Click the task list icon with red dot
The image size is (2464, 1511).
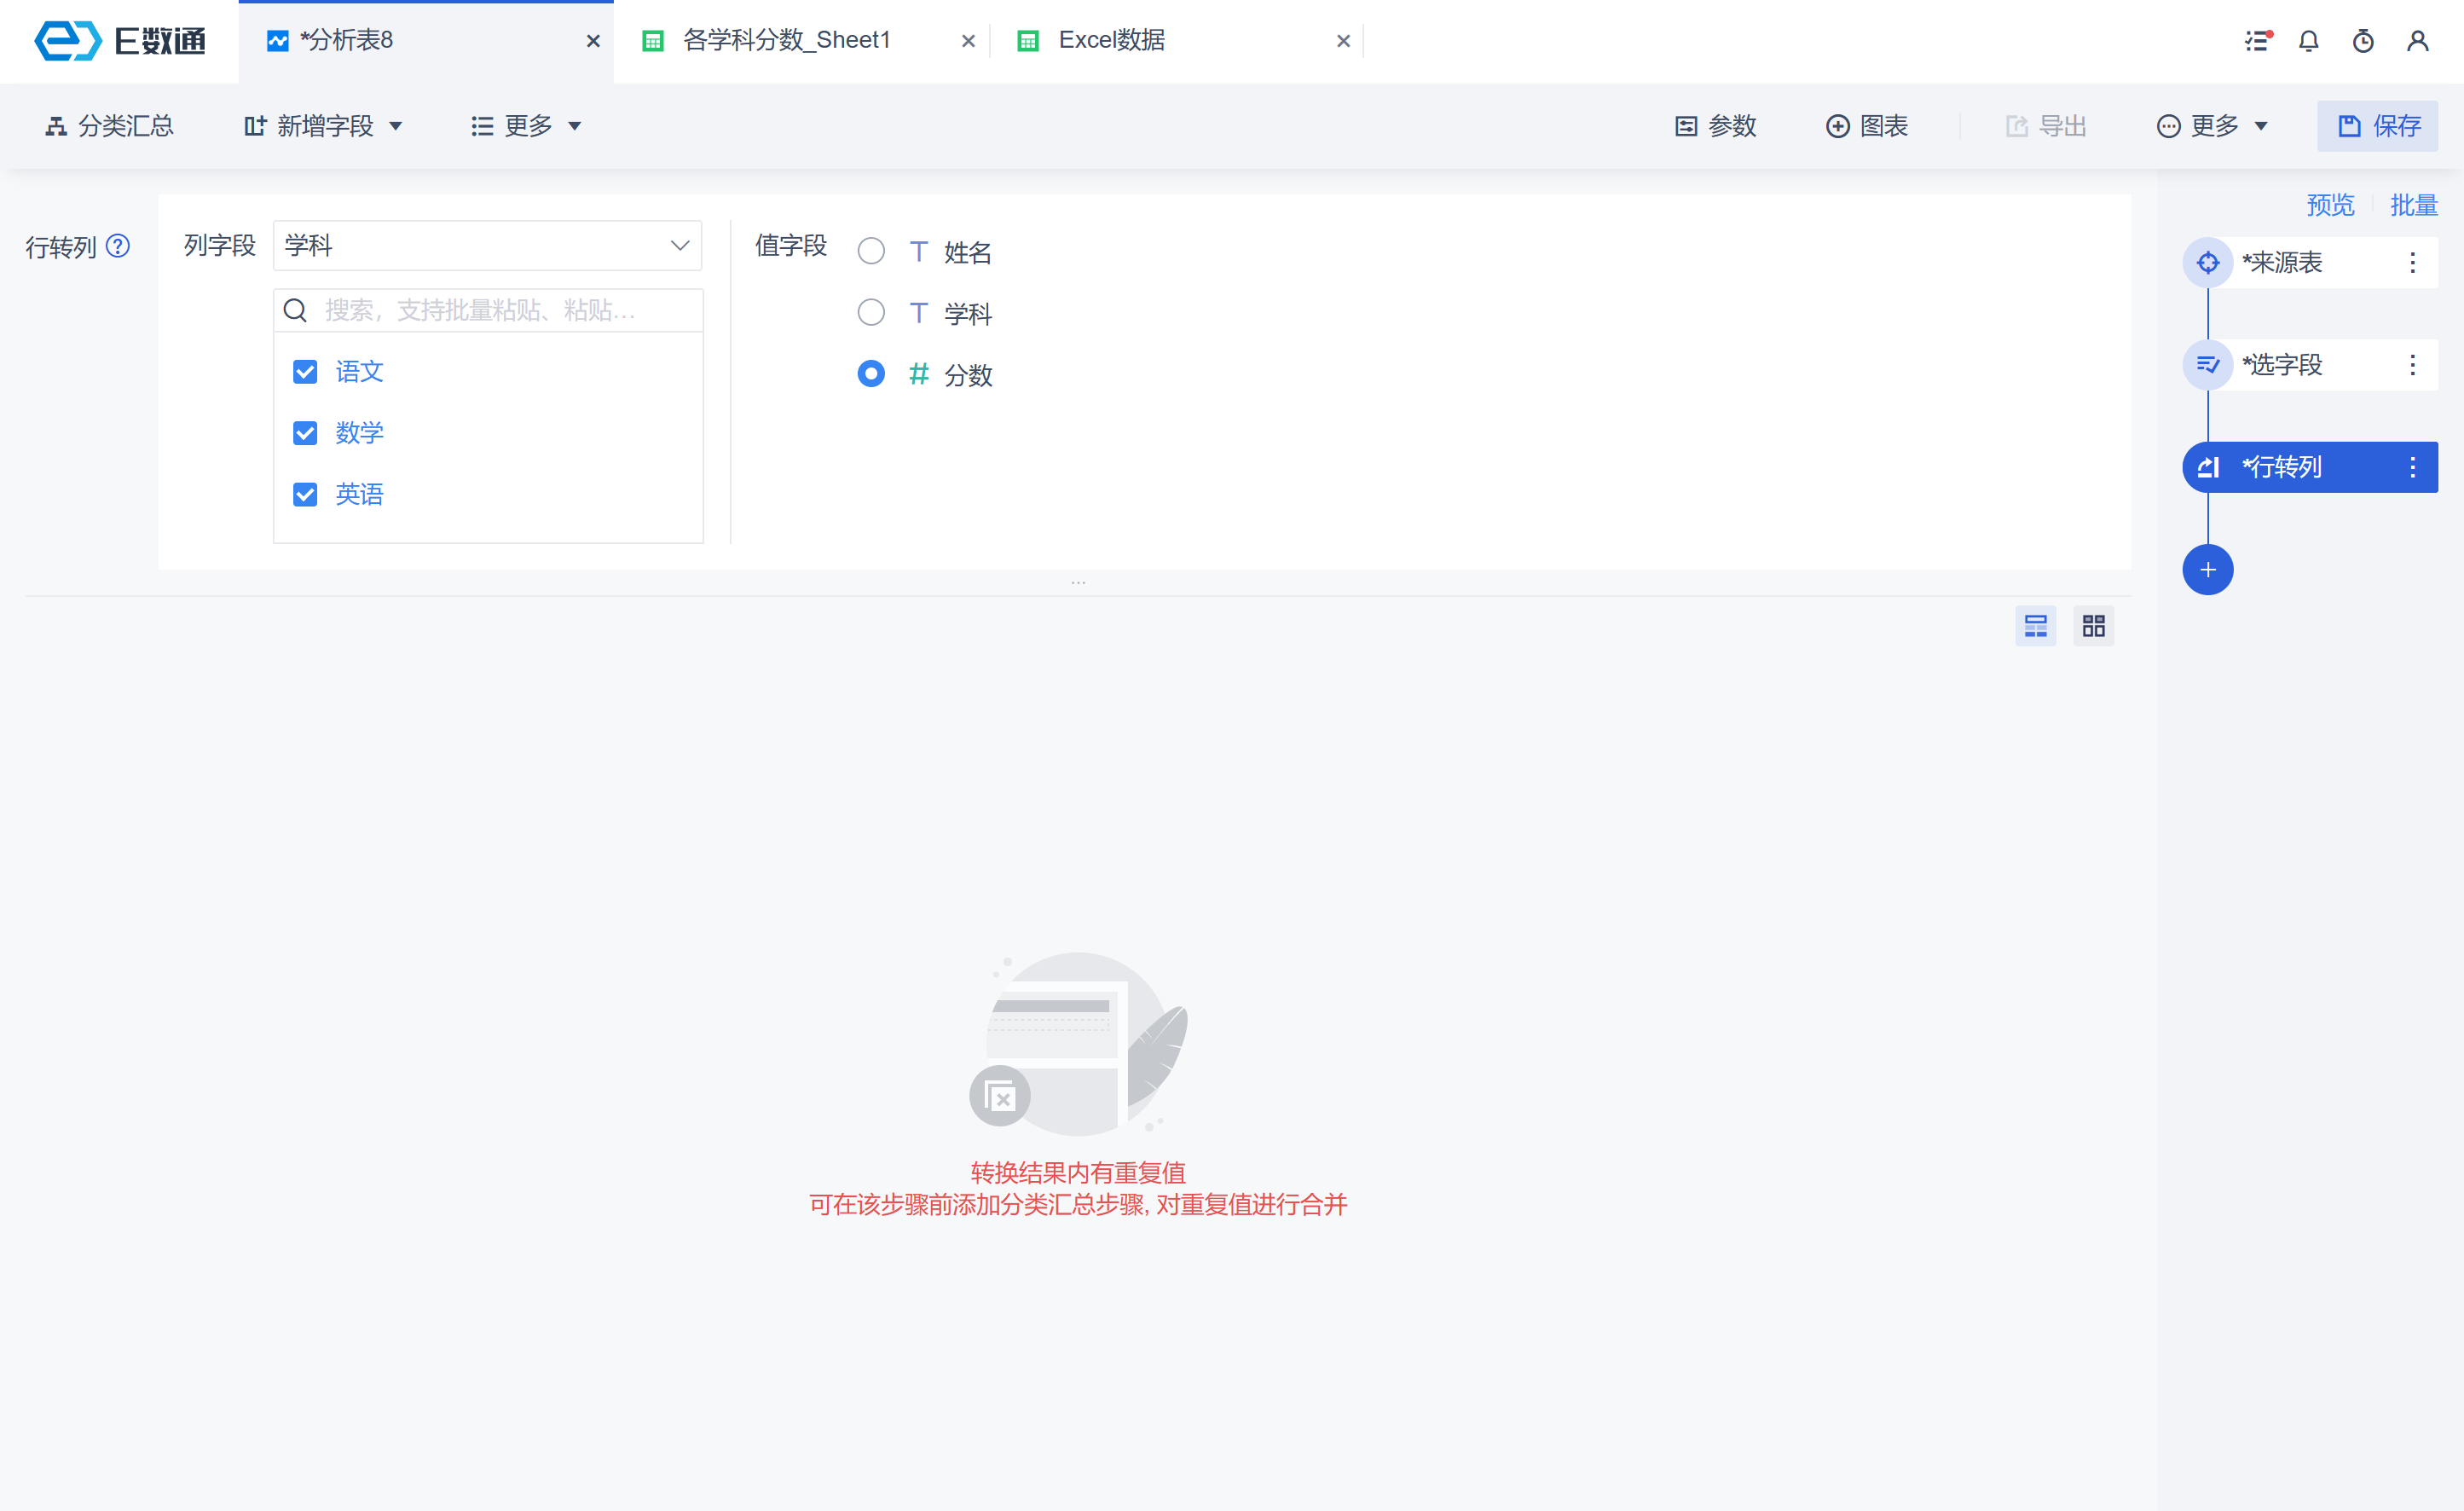click(x=2257, y=41)
